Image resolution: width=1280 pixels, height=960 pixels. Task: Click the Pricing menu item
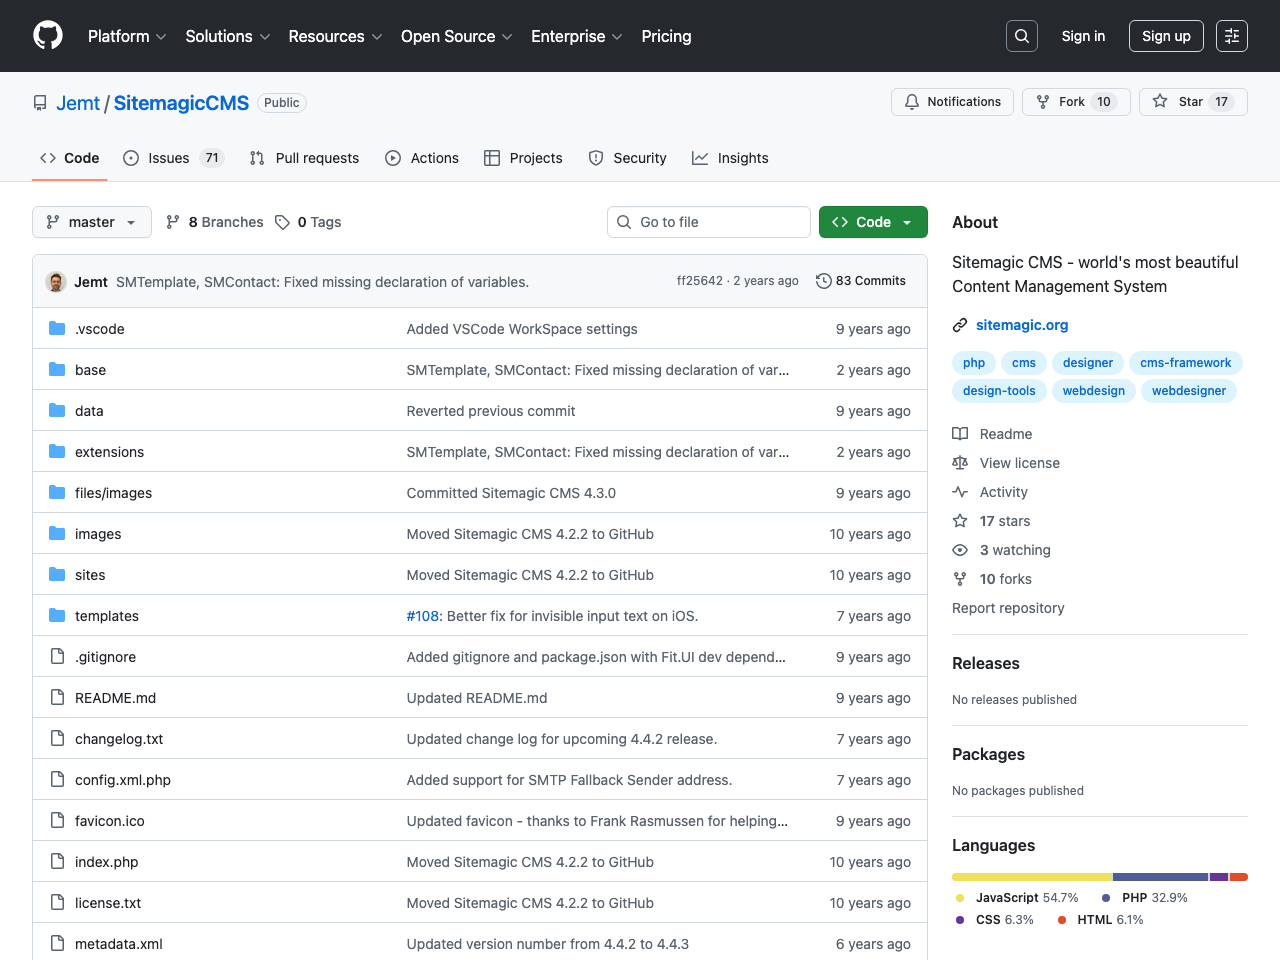[x=666, y=36]
